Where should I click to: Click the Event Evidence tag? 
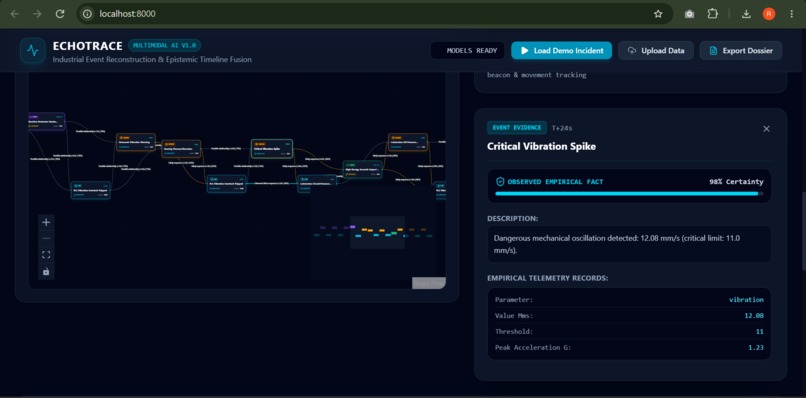(x=517, y=128)
